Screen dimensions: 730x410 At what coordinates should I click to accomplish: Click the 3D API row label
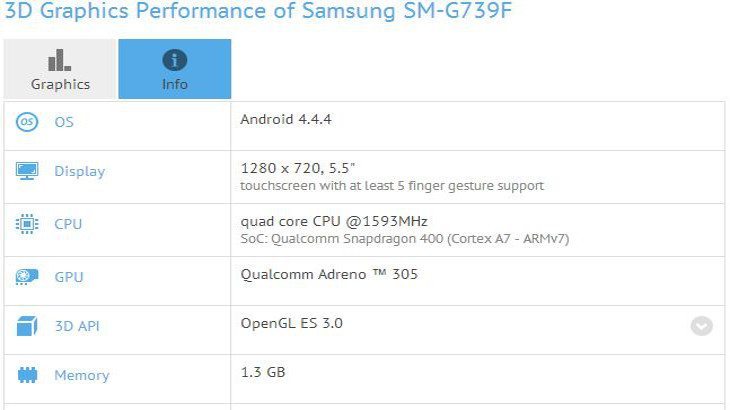pos(77,326)
